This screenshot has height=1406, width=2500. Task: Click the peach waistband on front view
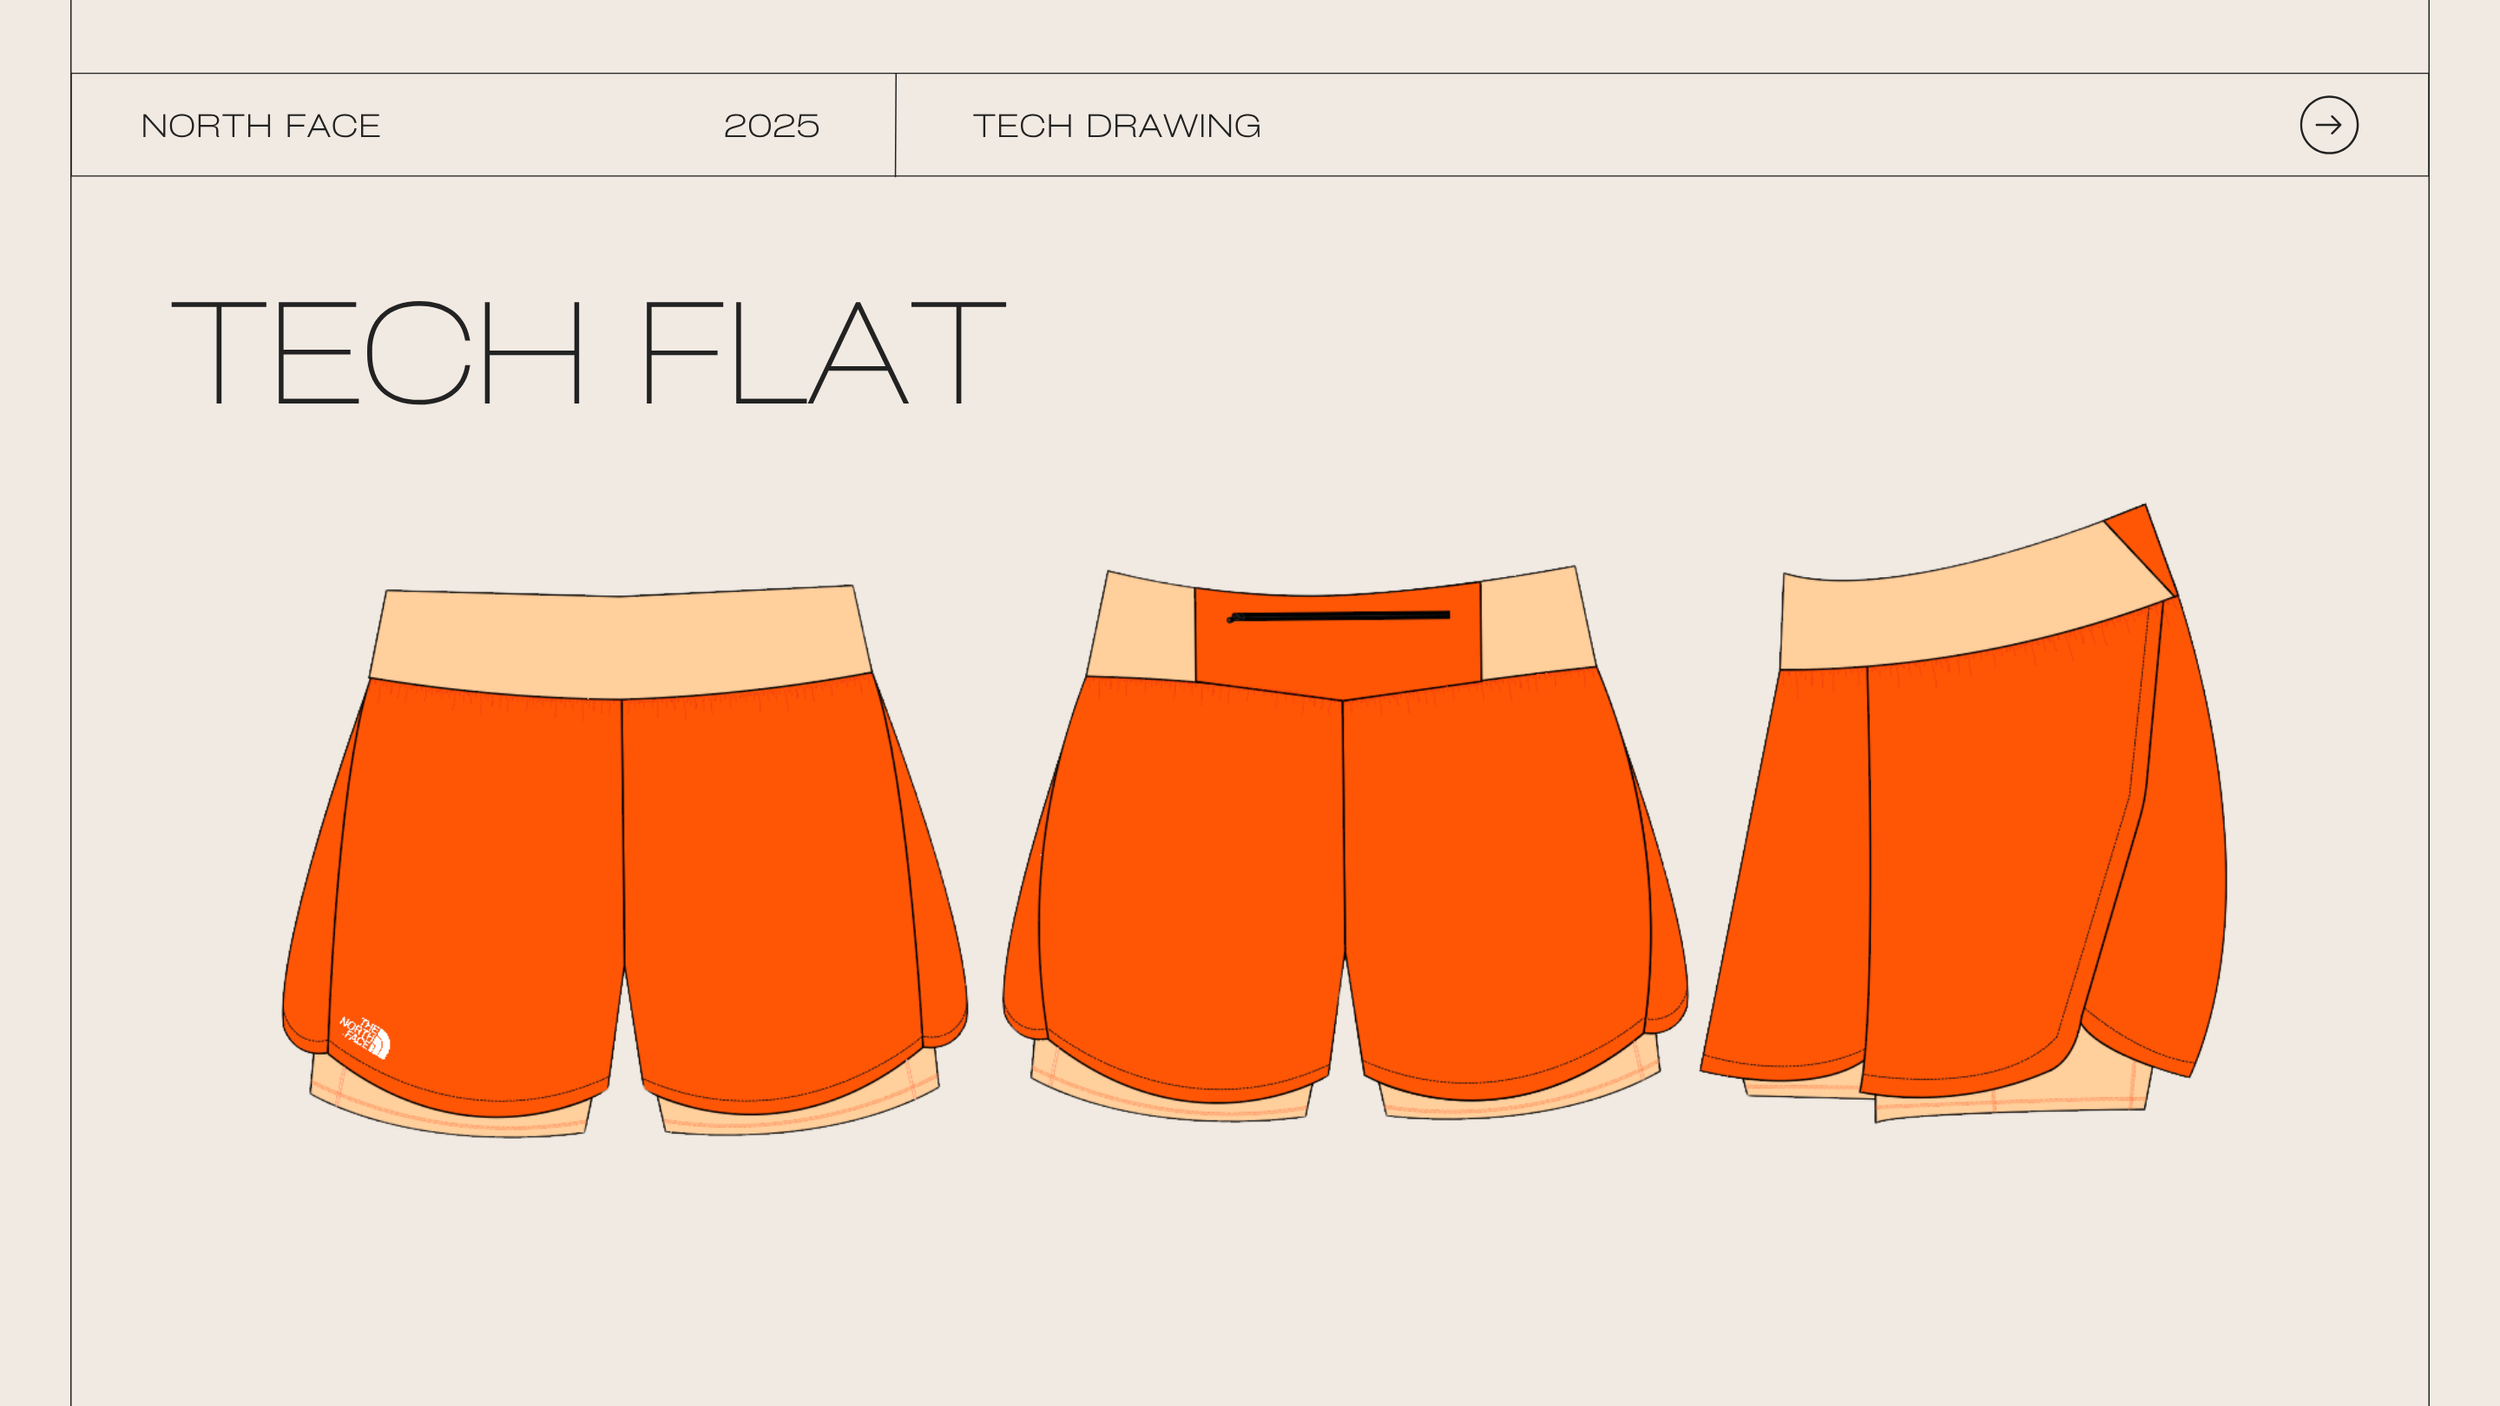(x=620, y=645)
